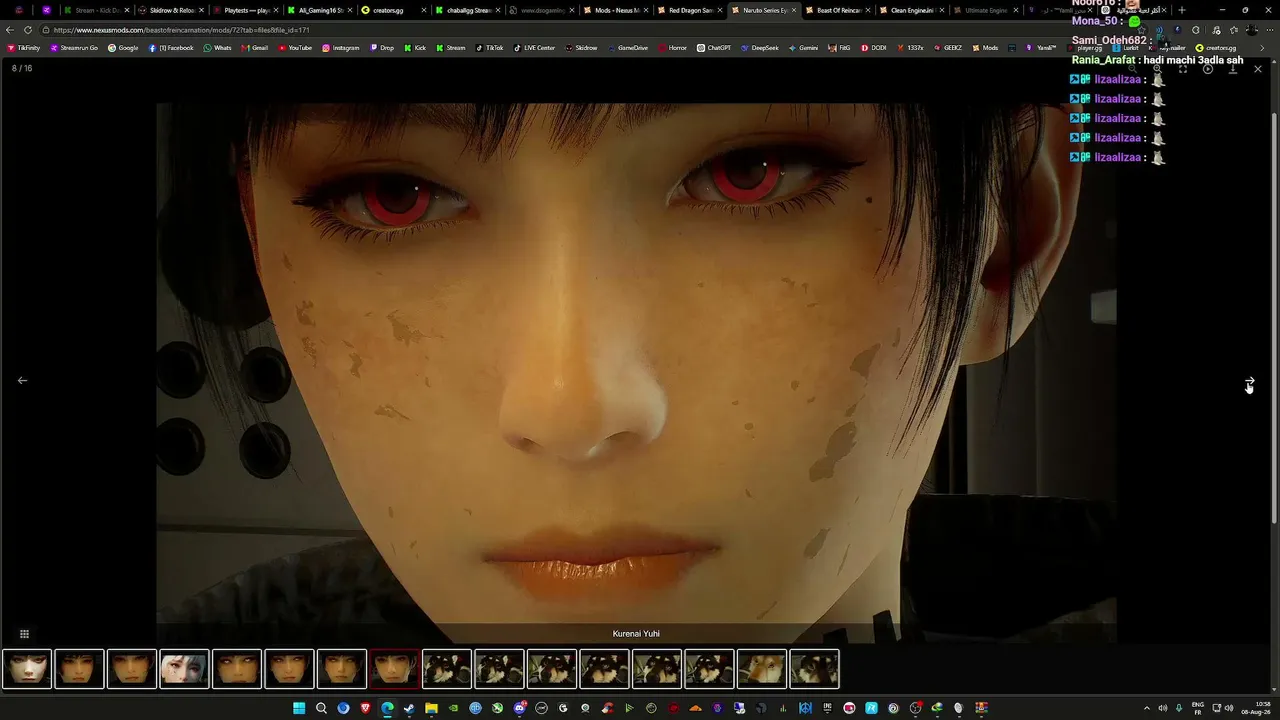Close the image lightbox viewer
The width and height of the screenshot is (1280, 720).
click(x=1258, y=69)
